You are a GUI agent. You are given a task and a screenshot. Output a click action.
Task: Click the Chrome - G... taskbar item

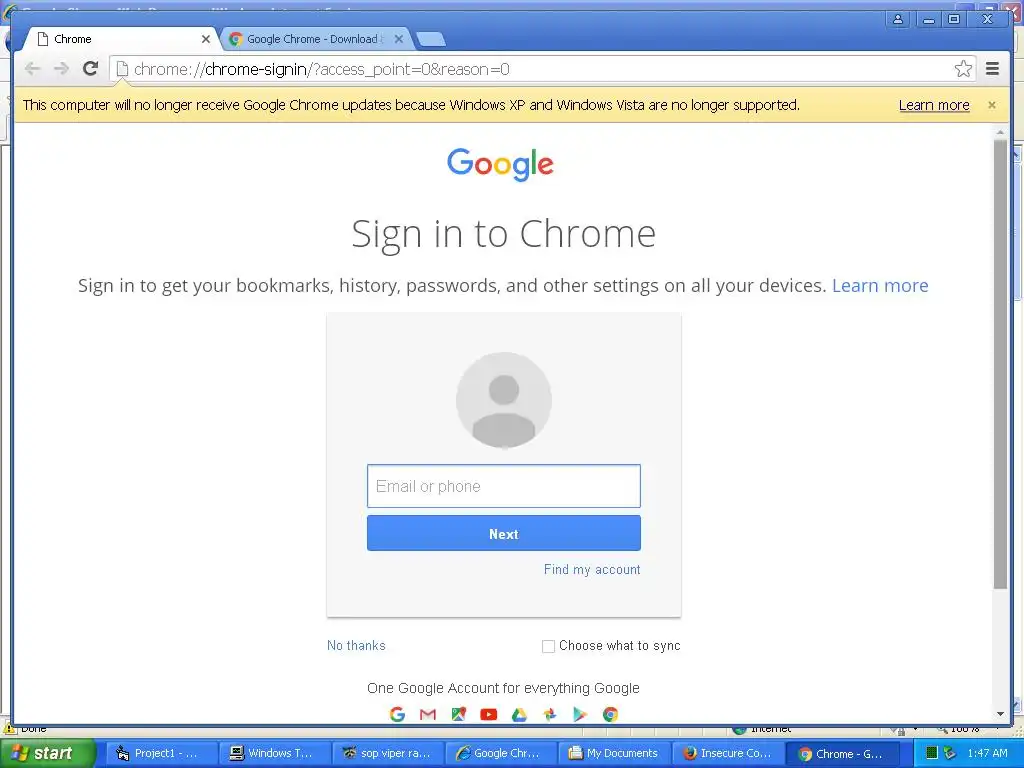point(842,753)
